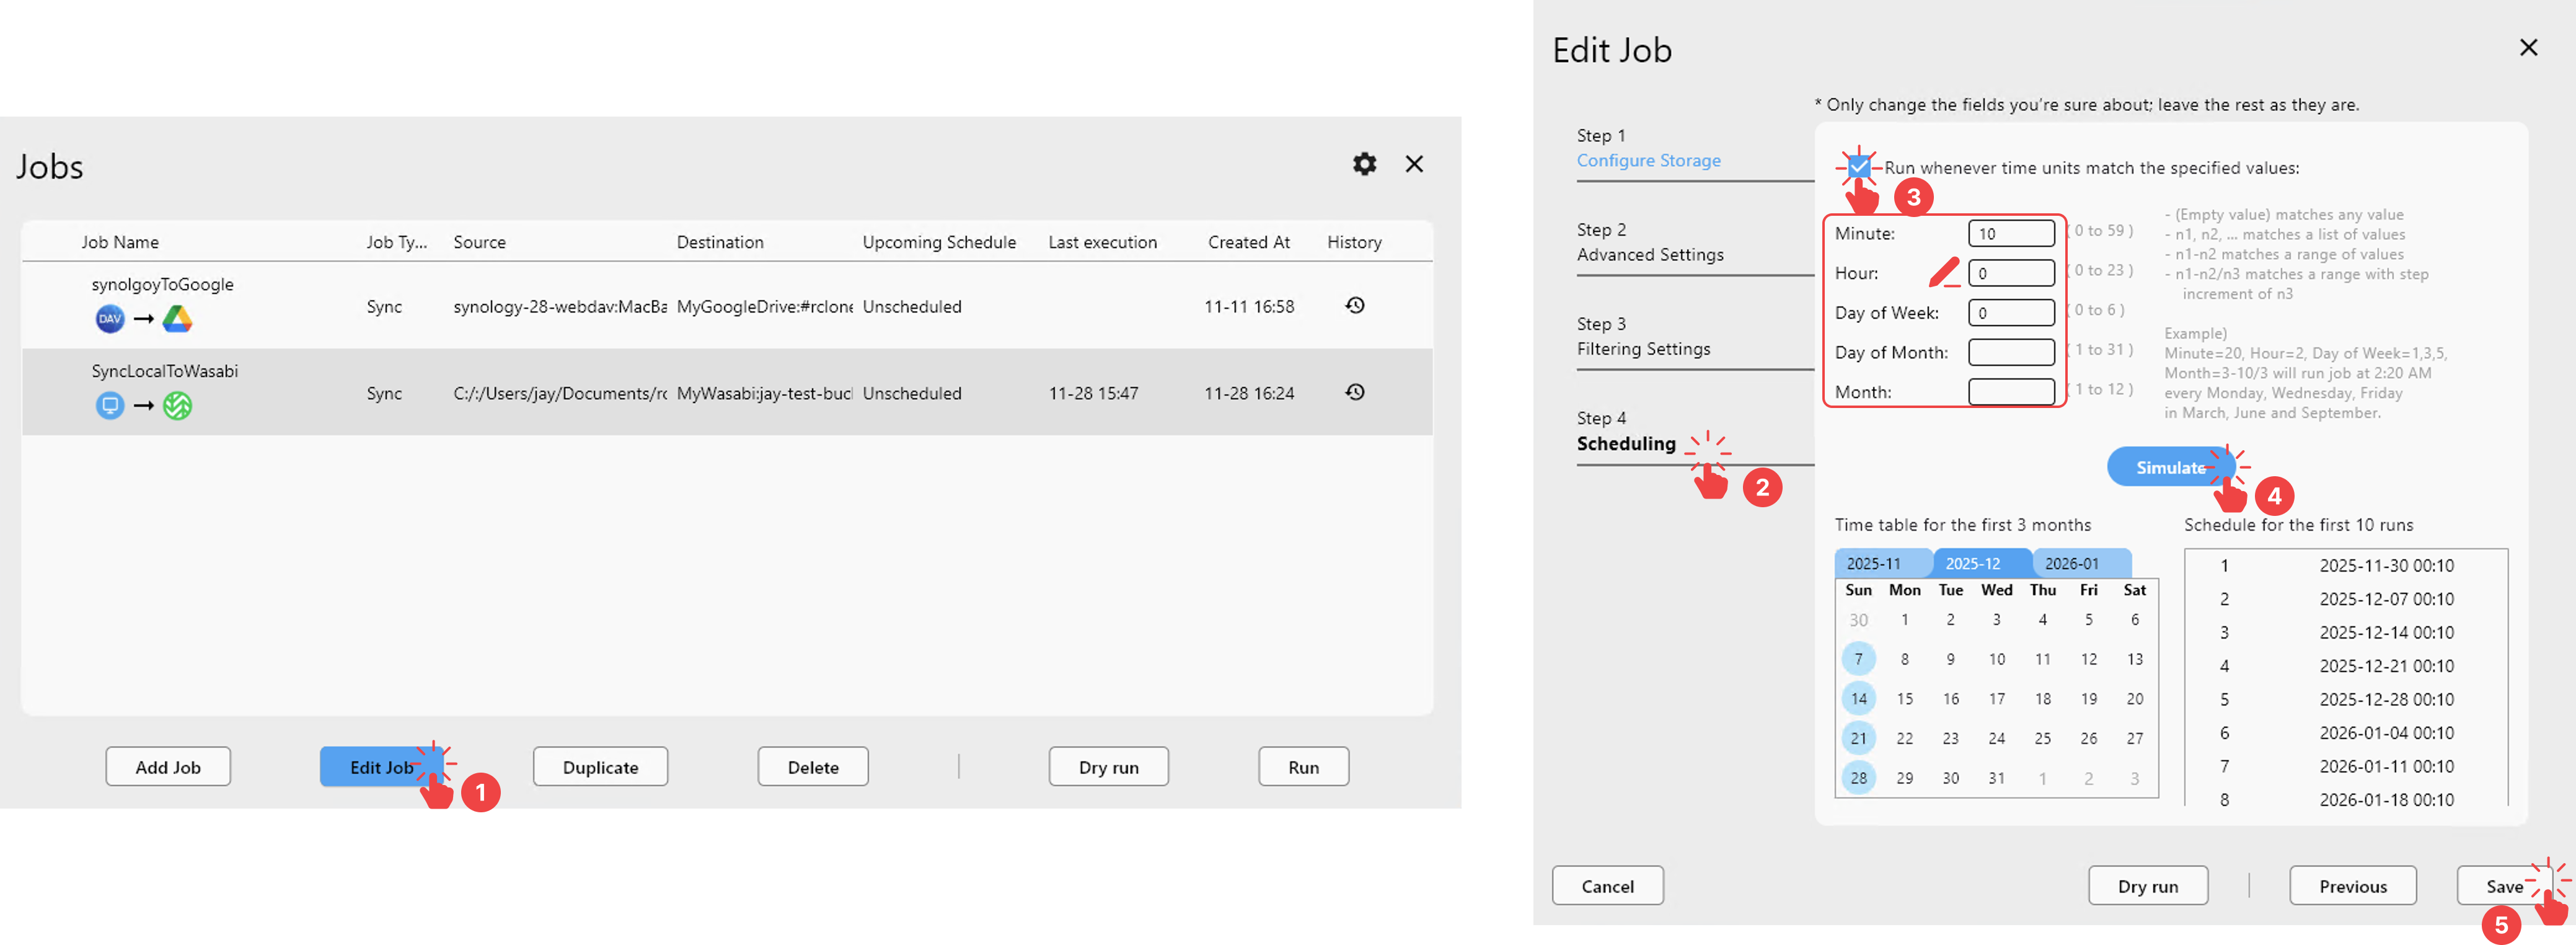Click Duplicate in the Jobs window
Viewport: 2576px width, 945px height.
click(600, 767)
